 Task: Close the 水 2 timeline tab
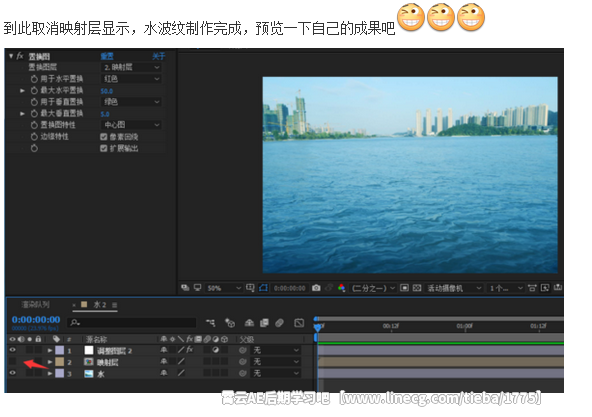pos(74,305)
